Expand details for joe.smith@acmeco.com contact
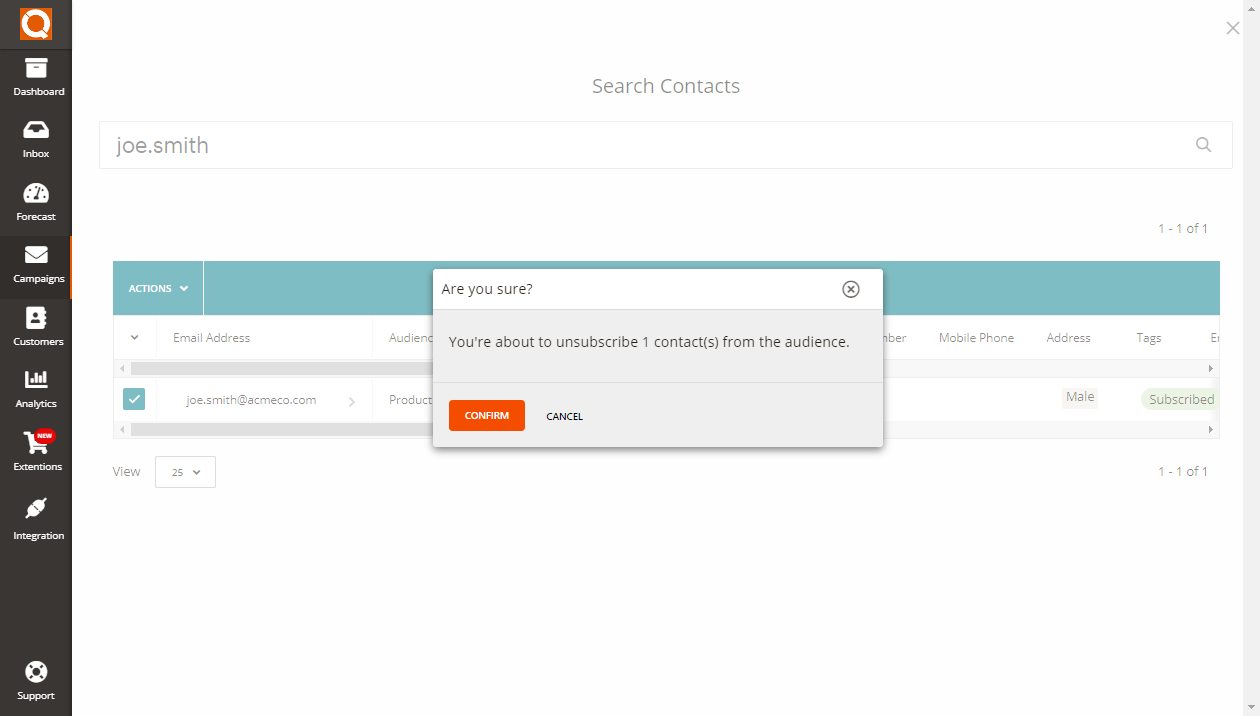This screenshot has width=1260, height=716. [351, 399]
